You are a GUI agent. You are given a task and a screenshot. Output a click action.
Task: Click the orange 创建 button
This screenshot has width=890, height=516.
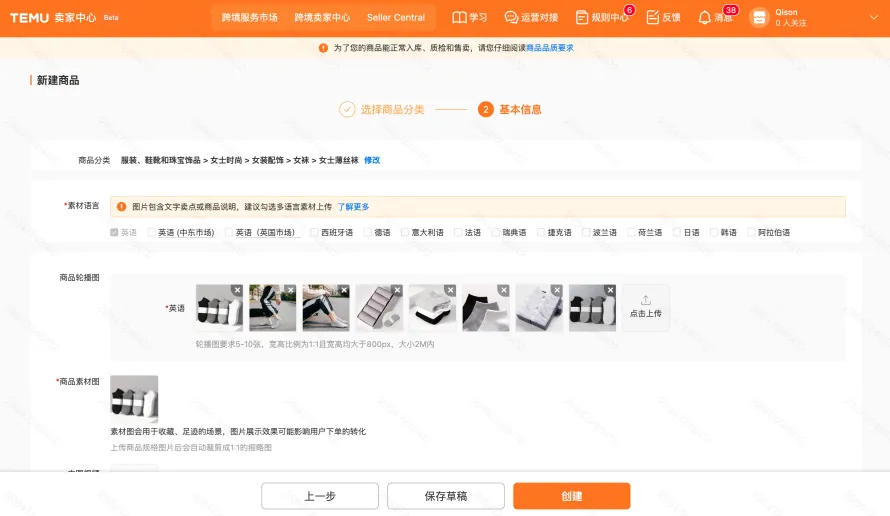click(572, 496)
